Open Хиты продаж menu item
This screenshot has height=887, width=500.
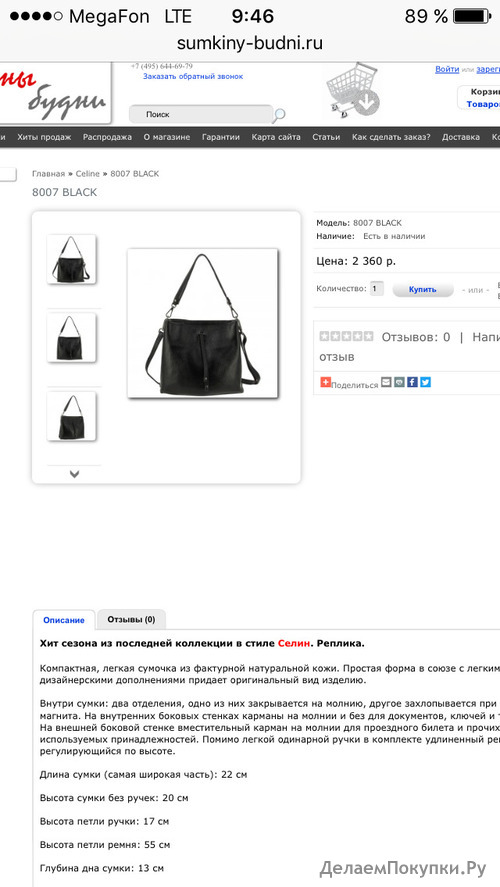[x=44, y=137]
